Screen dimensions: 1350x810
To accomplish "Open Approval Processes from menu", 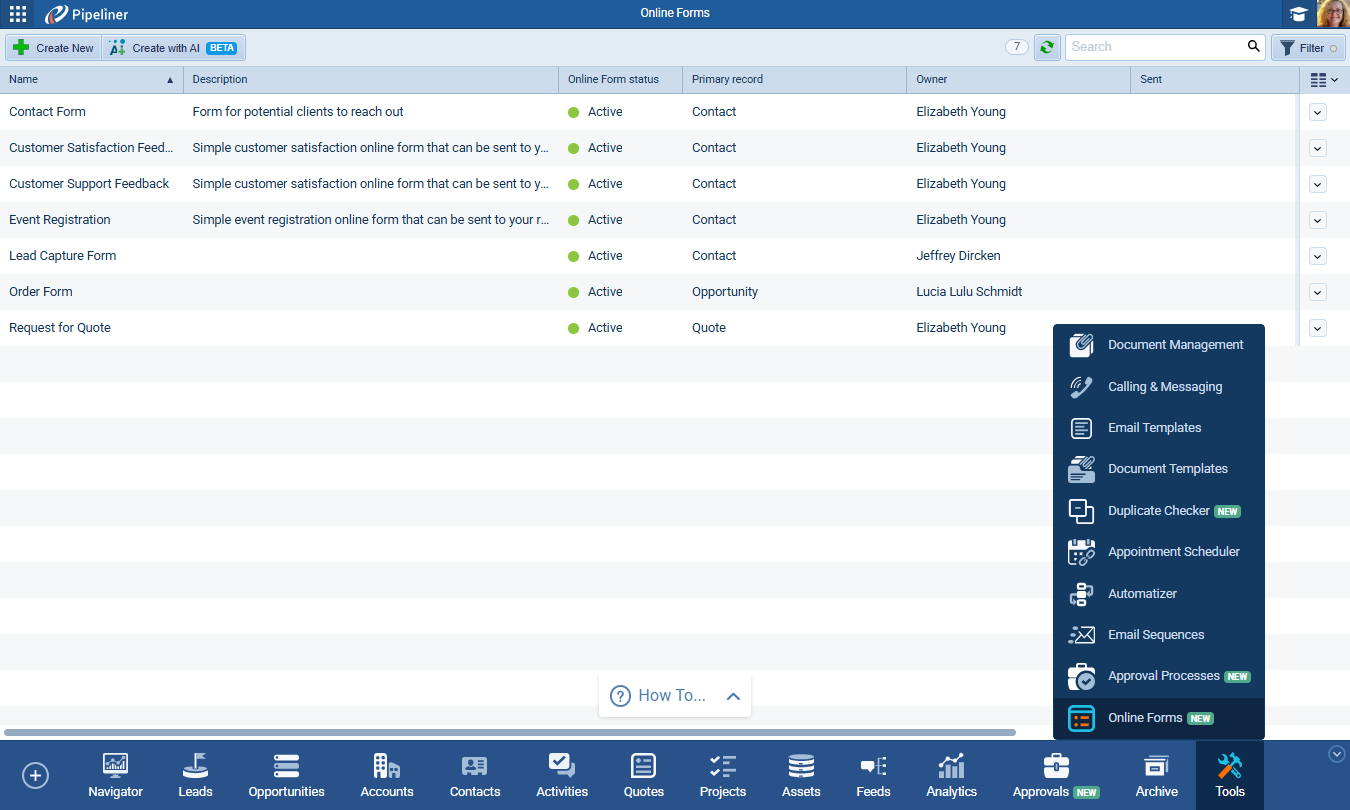I will point(1158,676).
